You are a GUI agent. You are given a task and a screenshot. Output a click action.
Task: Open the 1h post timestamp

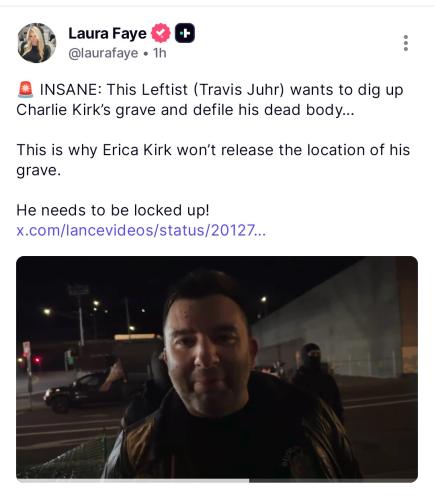[x=160, y=53]
